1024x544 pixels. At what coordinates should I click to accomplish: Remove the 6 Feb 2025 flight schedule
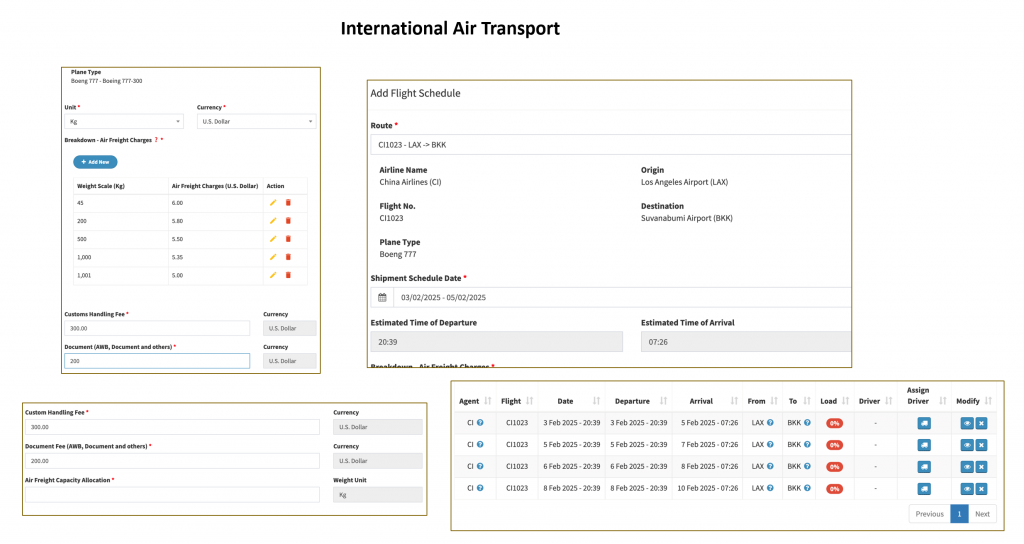coord(982,467)
